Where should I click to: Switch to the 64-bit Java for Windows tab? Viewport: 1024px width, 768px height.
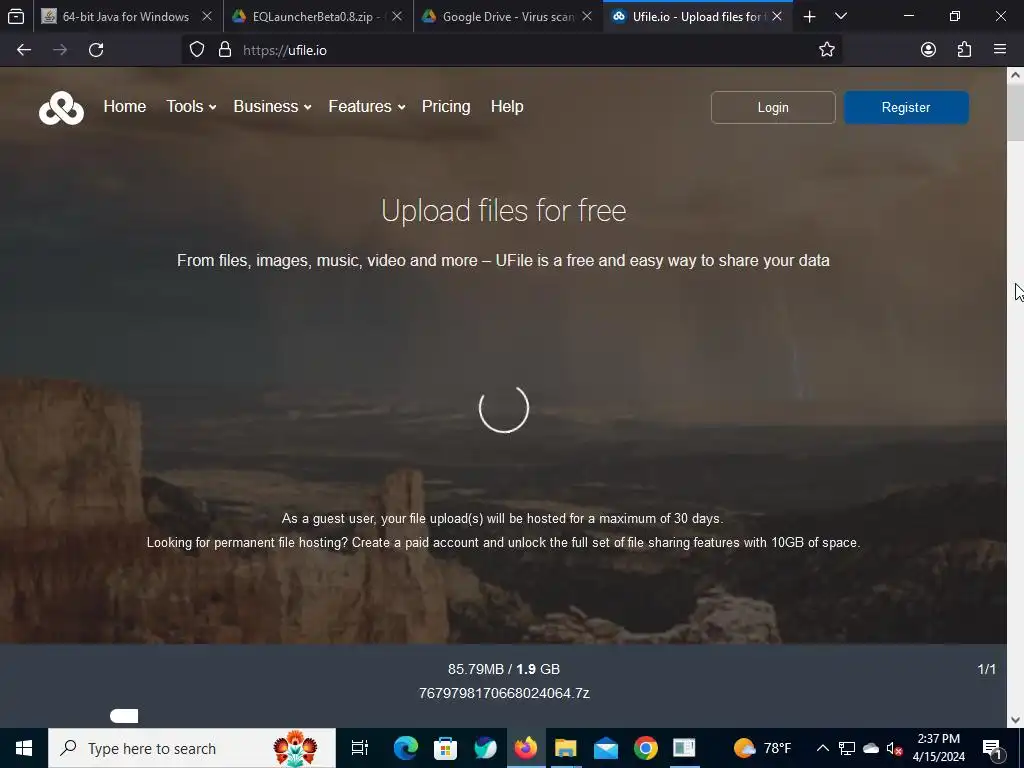coord(127,16)
